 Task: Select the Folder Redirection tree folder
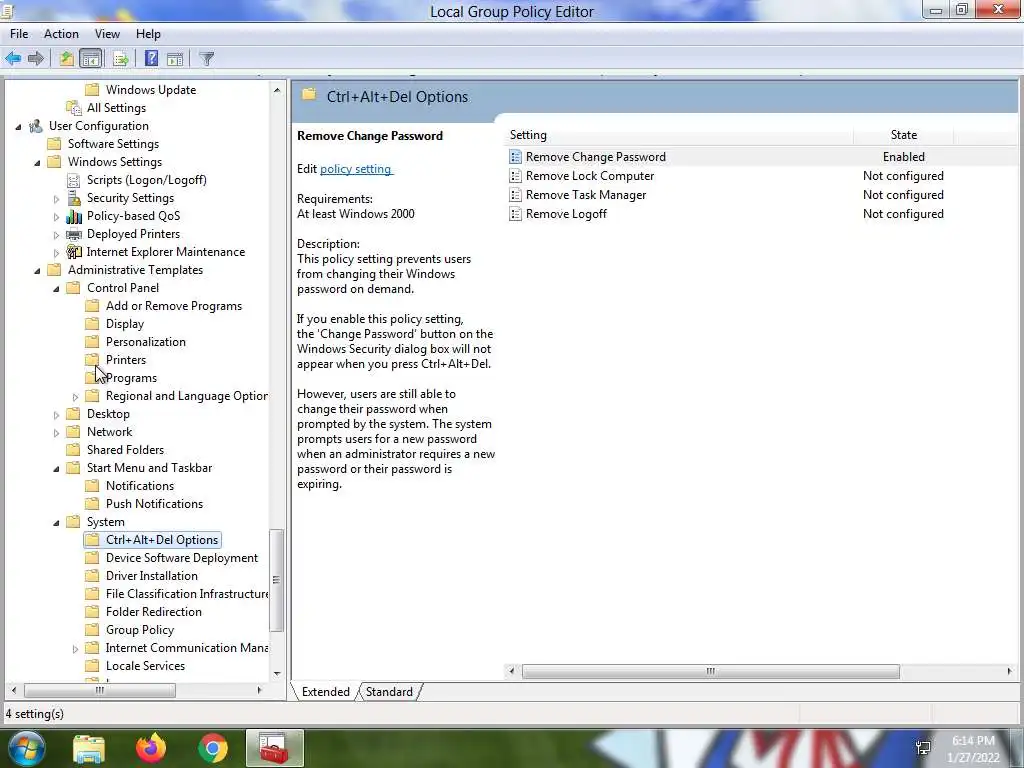[153, 612]
